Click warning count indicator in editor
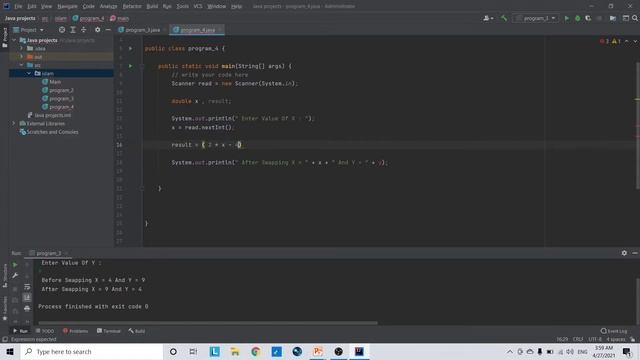 (x=616, y=41)
